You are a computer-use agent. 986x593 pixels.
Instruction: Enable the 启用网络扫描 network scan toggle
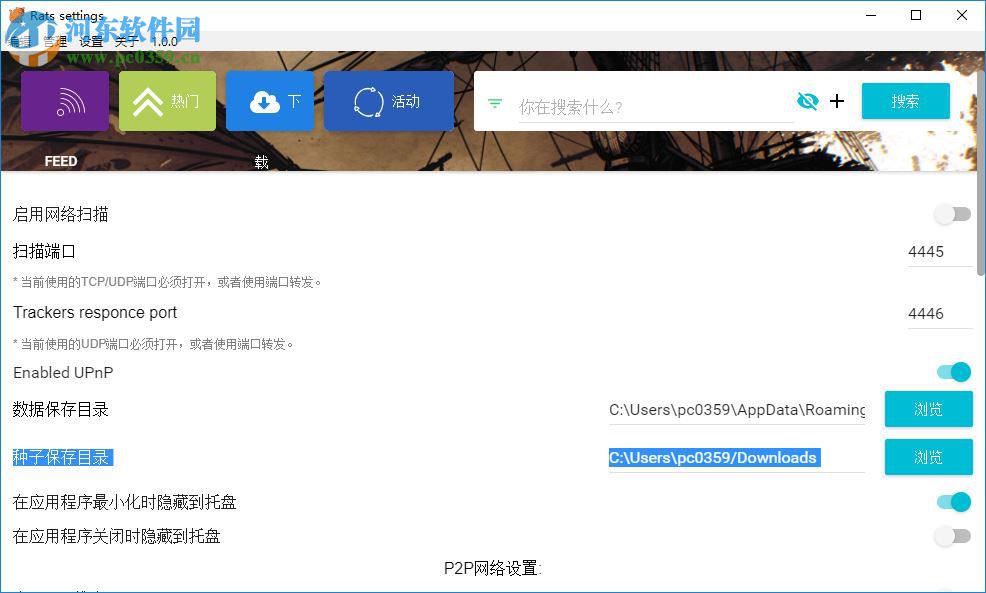point(950,214)
